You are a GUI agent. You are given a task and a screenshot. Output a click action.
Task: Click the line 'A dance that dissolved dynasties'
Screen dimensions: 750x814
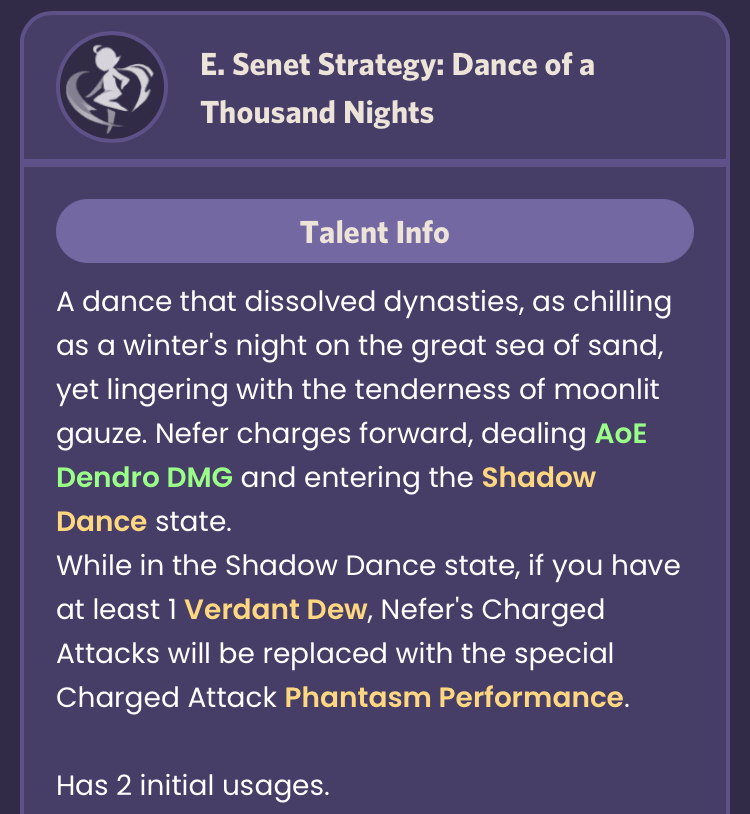(364, 302)
